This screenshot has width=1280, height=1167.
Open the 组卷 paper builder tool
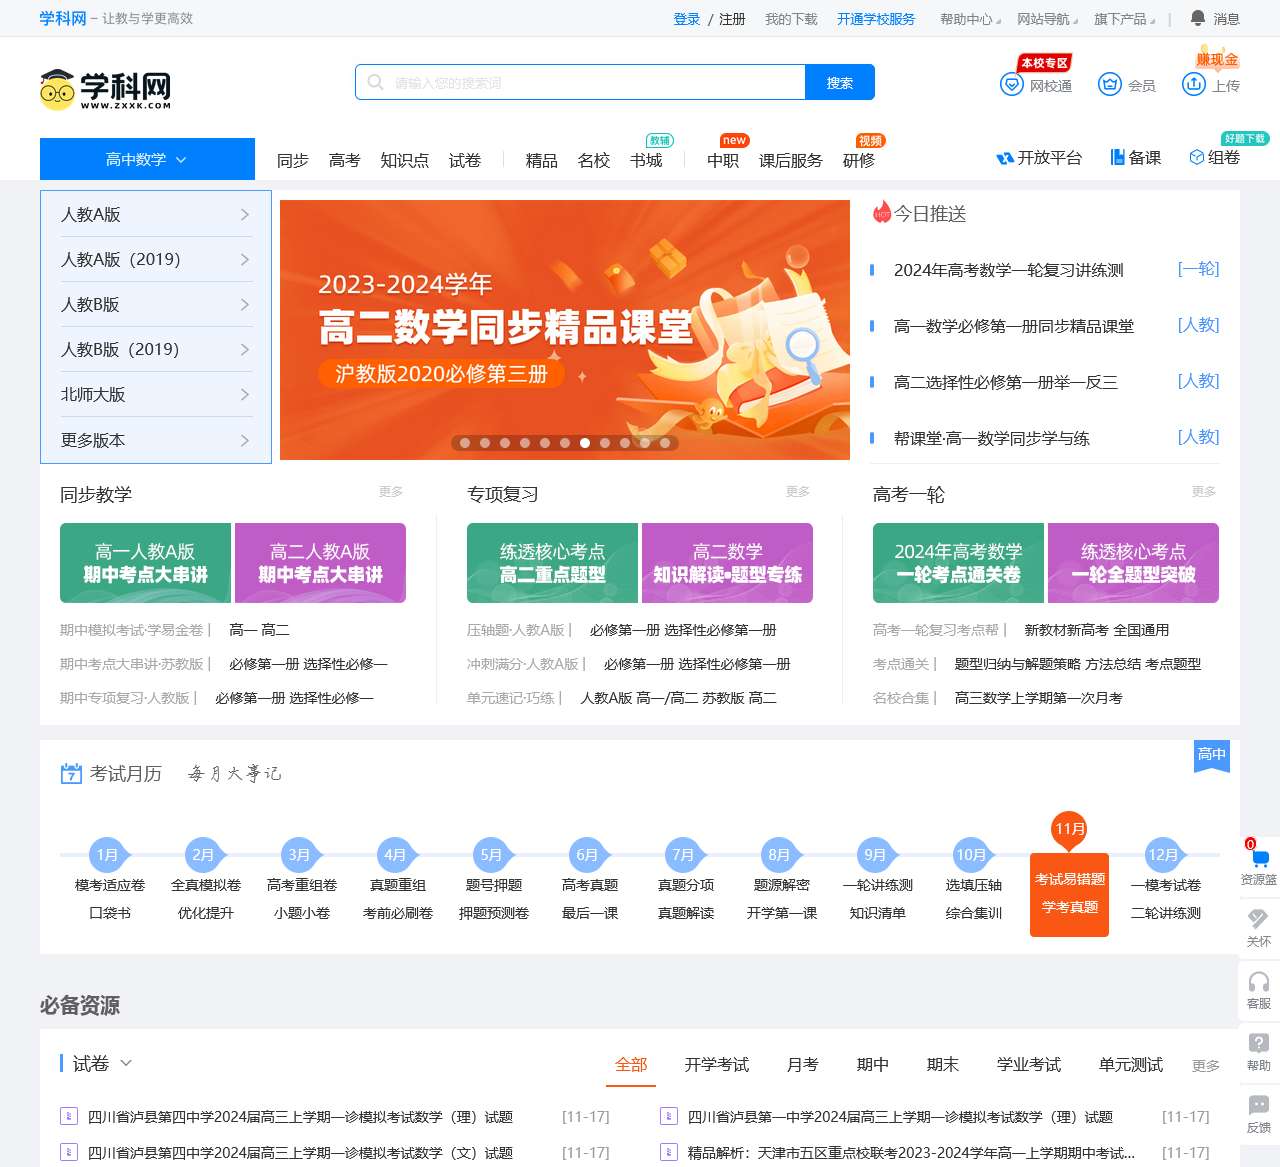click(x=1213, y=158)
